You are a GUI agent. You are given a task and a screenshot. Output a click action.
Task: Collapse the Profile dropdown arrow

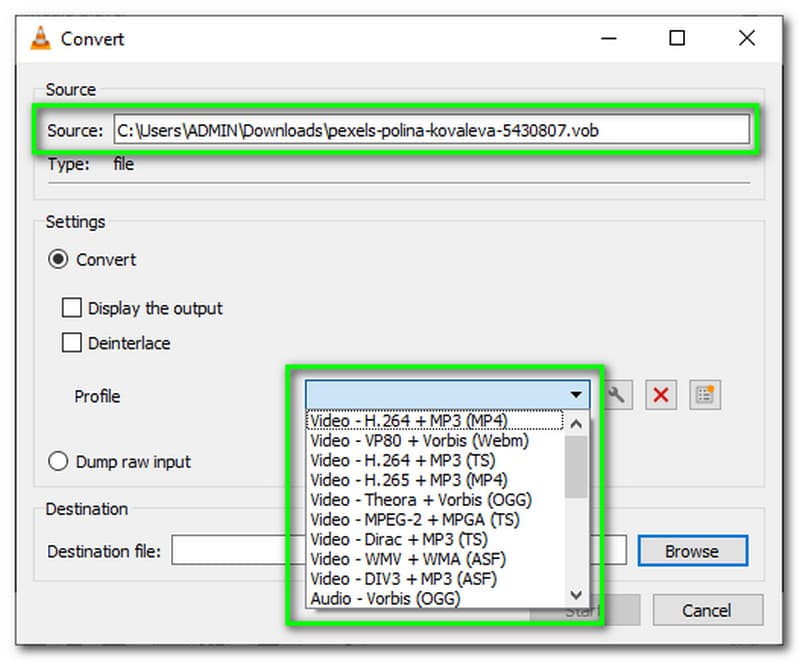point(575,395)
